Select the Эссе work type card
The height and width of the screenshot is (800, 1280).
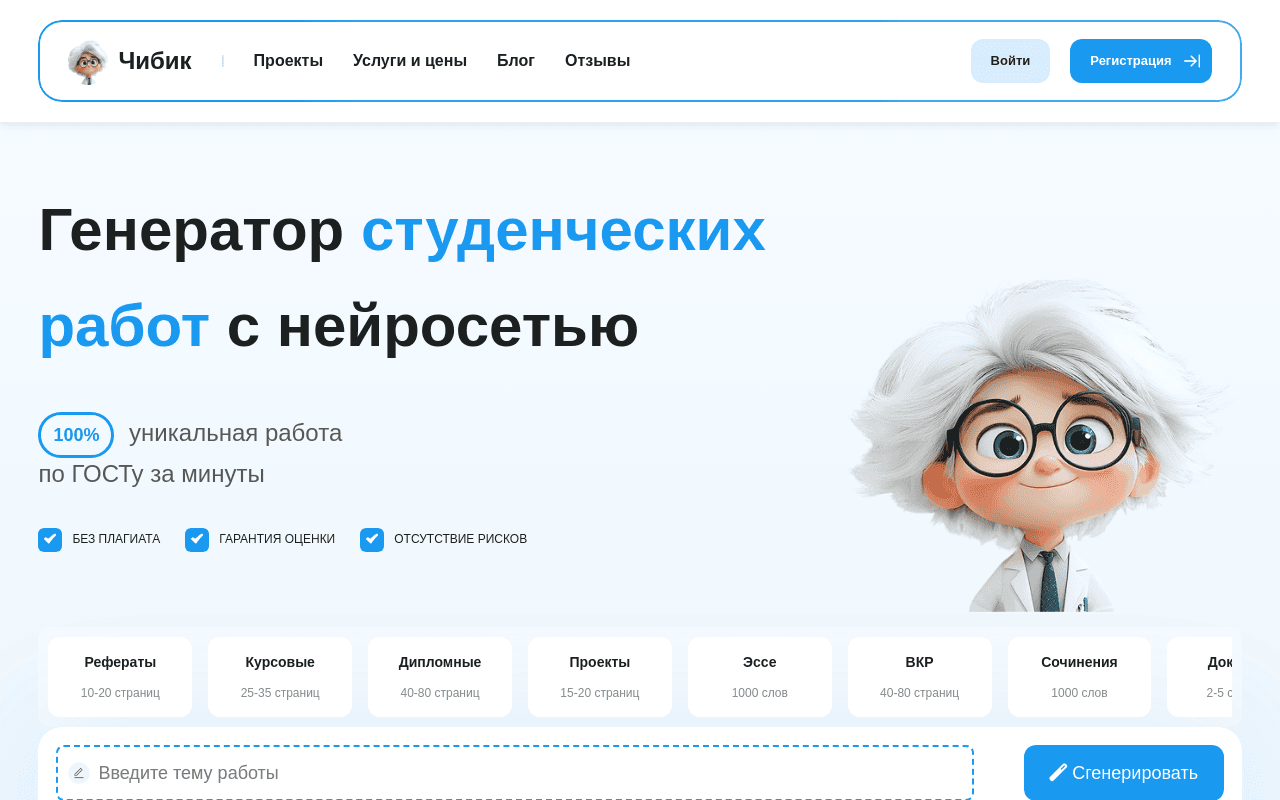click(x=760, y=677)
